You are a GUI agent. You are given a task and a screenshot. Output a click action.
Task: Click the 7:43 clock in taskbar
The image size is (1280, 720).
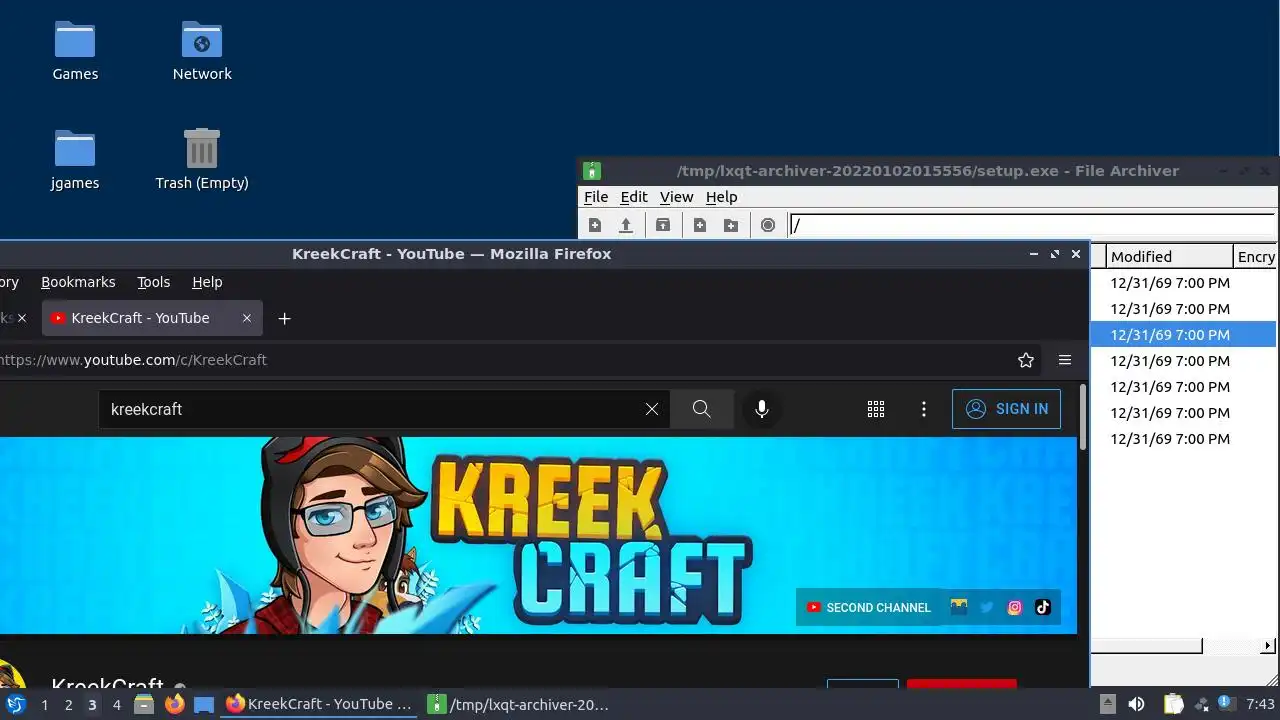point(1260,704)
